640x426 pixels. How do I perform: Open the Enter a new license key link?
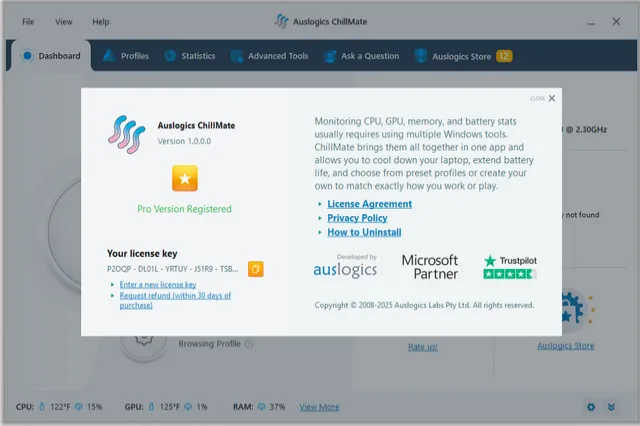coord(158,284)
